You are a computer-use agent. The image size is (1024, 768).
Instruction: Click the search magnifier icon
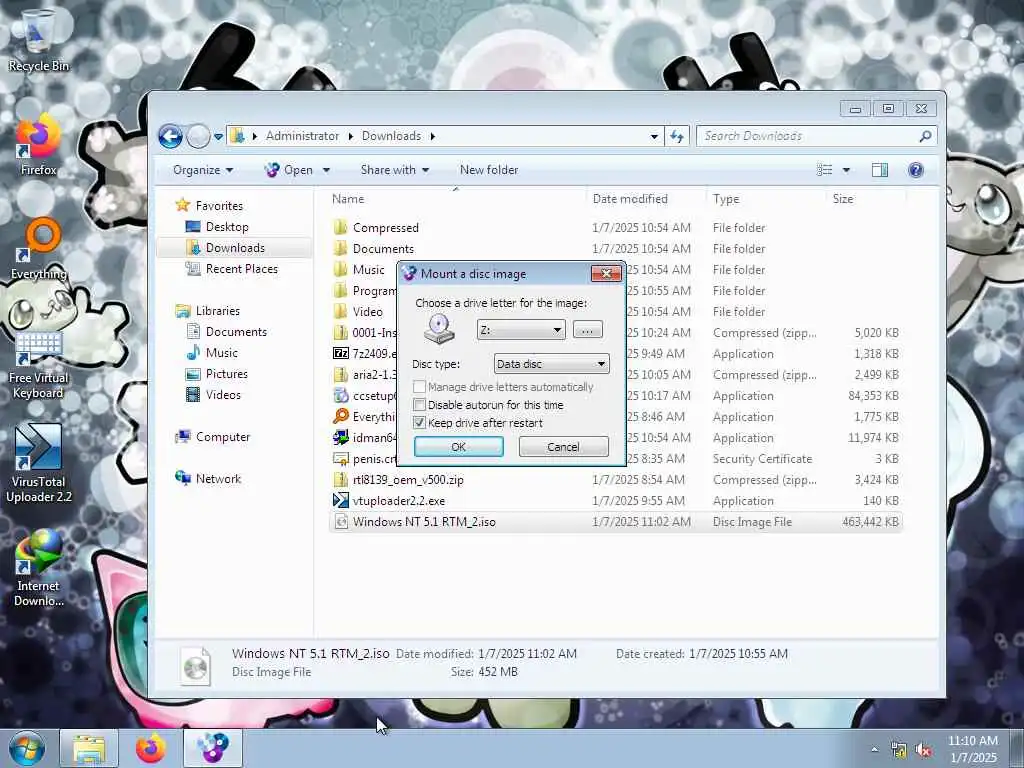coord(925,136)
